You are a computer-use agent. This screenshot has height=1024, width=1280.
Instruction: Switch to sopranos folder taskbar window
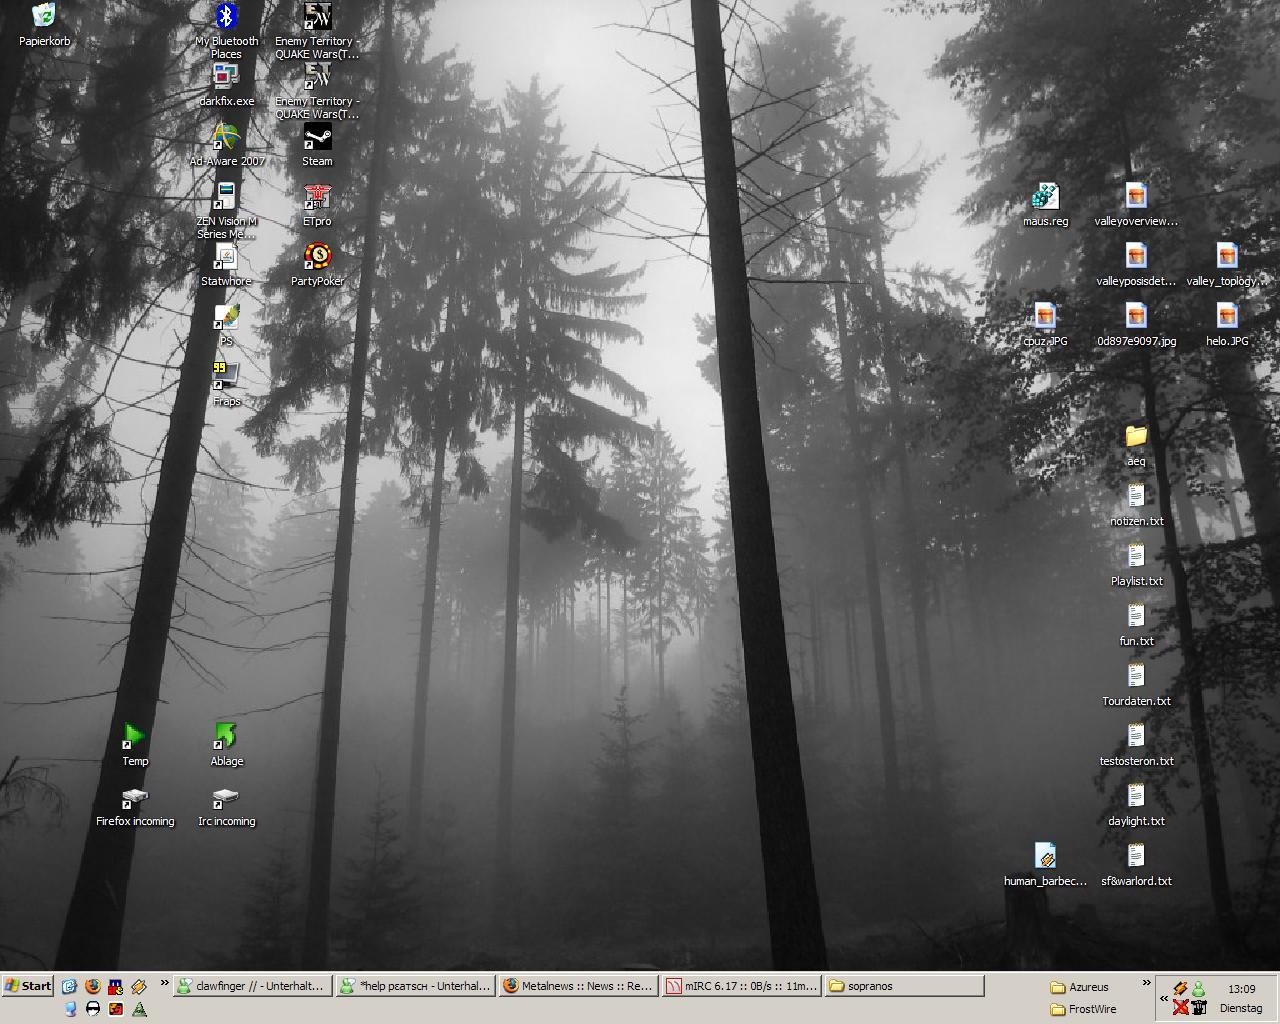pyautogui.click(x=905, y=986)
